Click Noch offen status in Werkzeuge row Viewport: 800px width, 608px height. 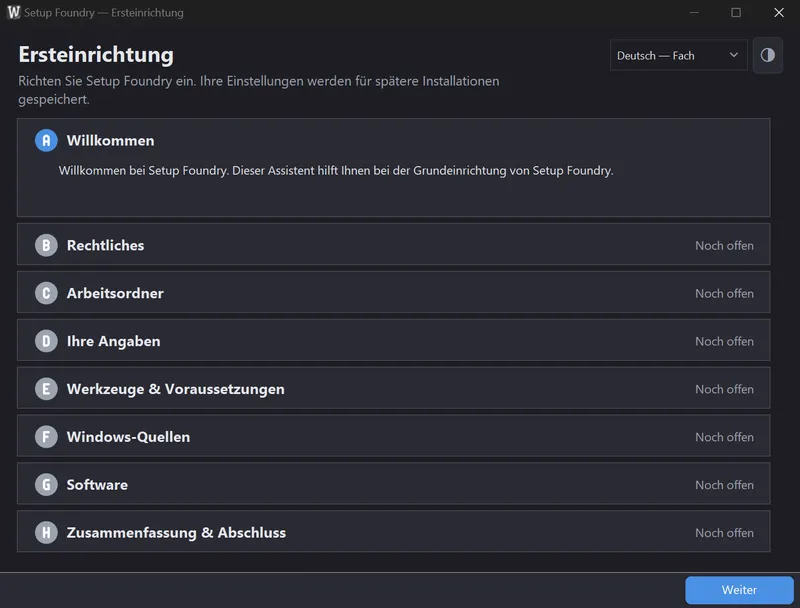pyautogui.click(x=724, y=389)
